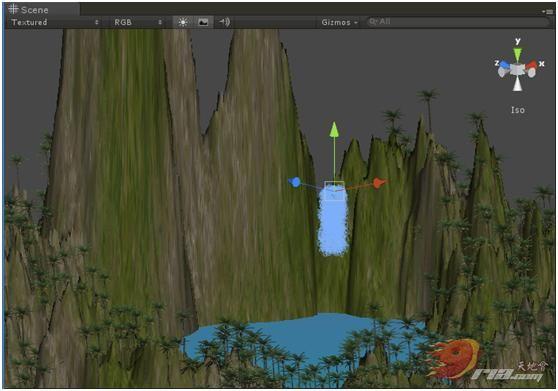This screenshot has height=391, width=558.
Task: Click the blue Z axis cone on the orientation gizmo
Action: [x=504, y=65]
